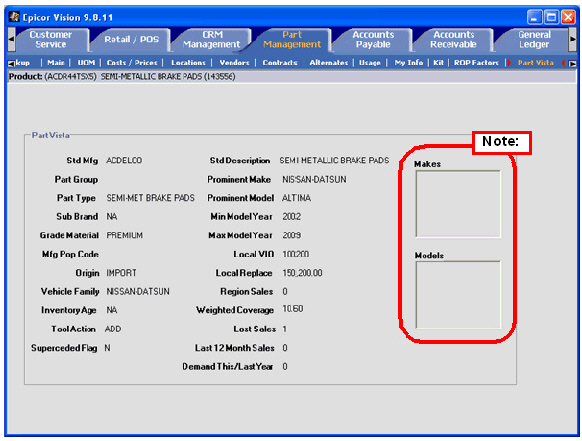This screenshot has height=441, width=582.
Task: Click left arrow of the sub-menu bar
Action: 11,63
